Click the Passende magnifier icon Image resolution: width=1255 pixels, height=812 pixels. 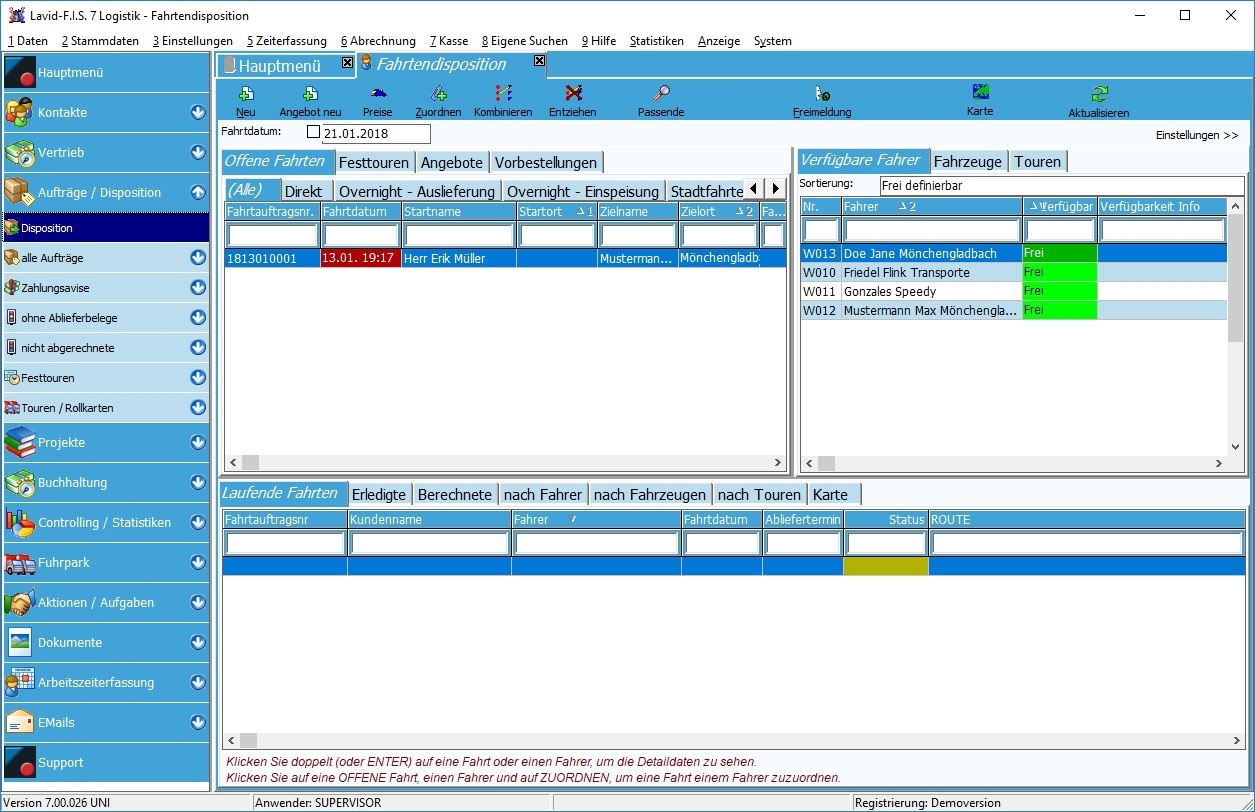pos(661,93)
